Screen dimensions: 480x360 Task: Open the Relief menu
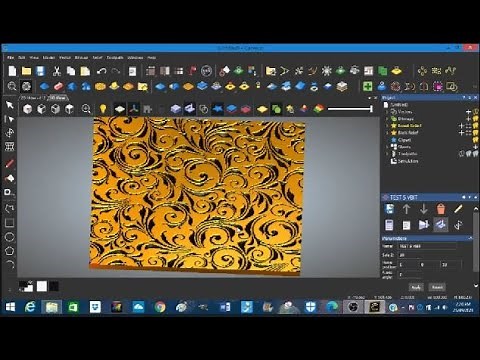[x=97, y=58]
